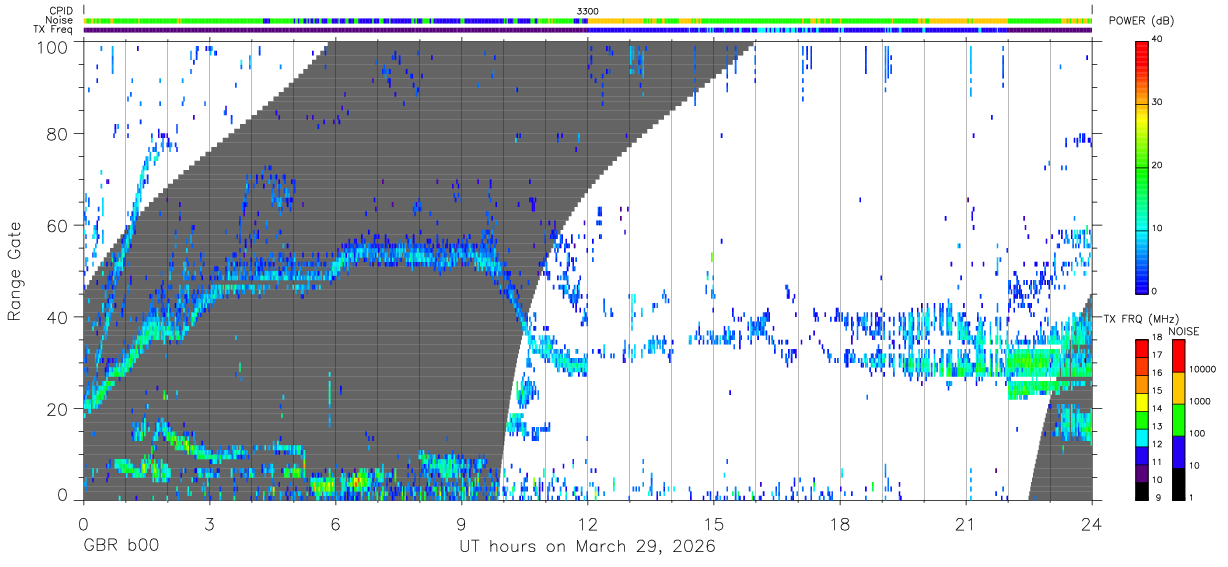This screenshot has height=567, width=1228.
Task: Click UT hours axis tick 6
Action: pos(335,523)
